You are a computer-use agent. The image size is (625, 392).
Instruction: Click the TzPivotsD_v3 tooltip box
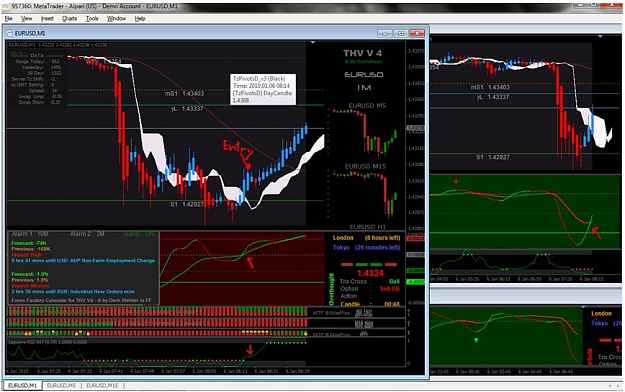coord(263,89)
